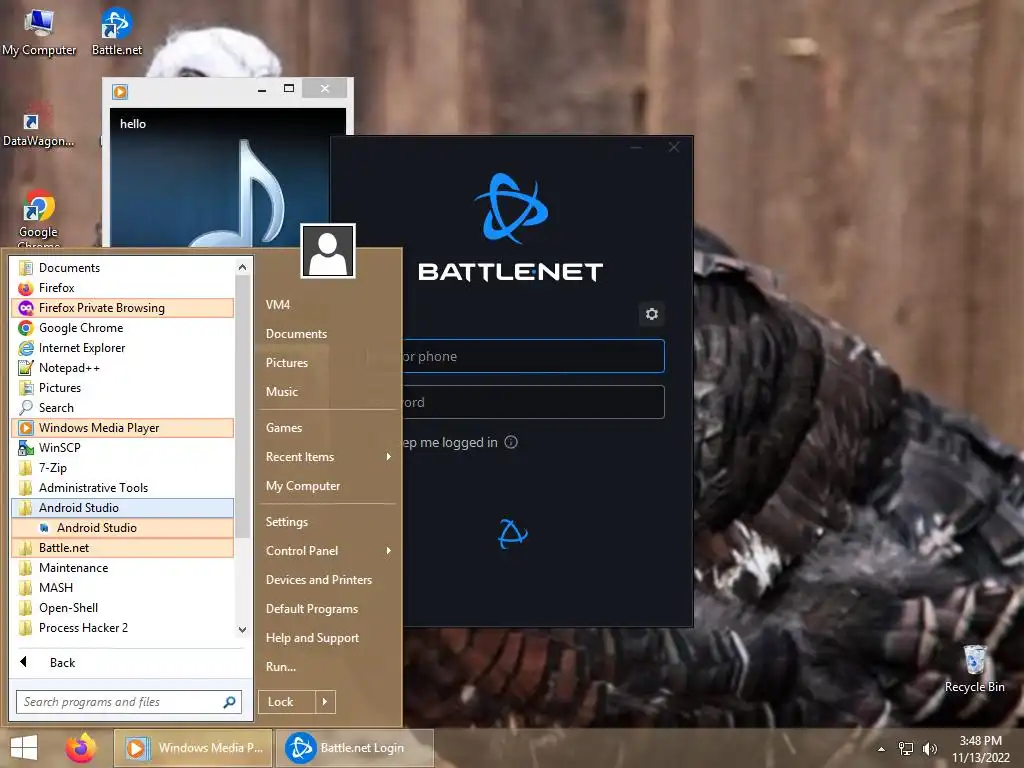Expand the 7-Zip folder
The image size is (1024, 768).
tap(123, 468)
